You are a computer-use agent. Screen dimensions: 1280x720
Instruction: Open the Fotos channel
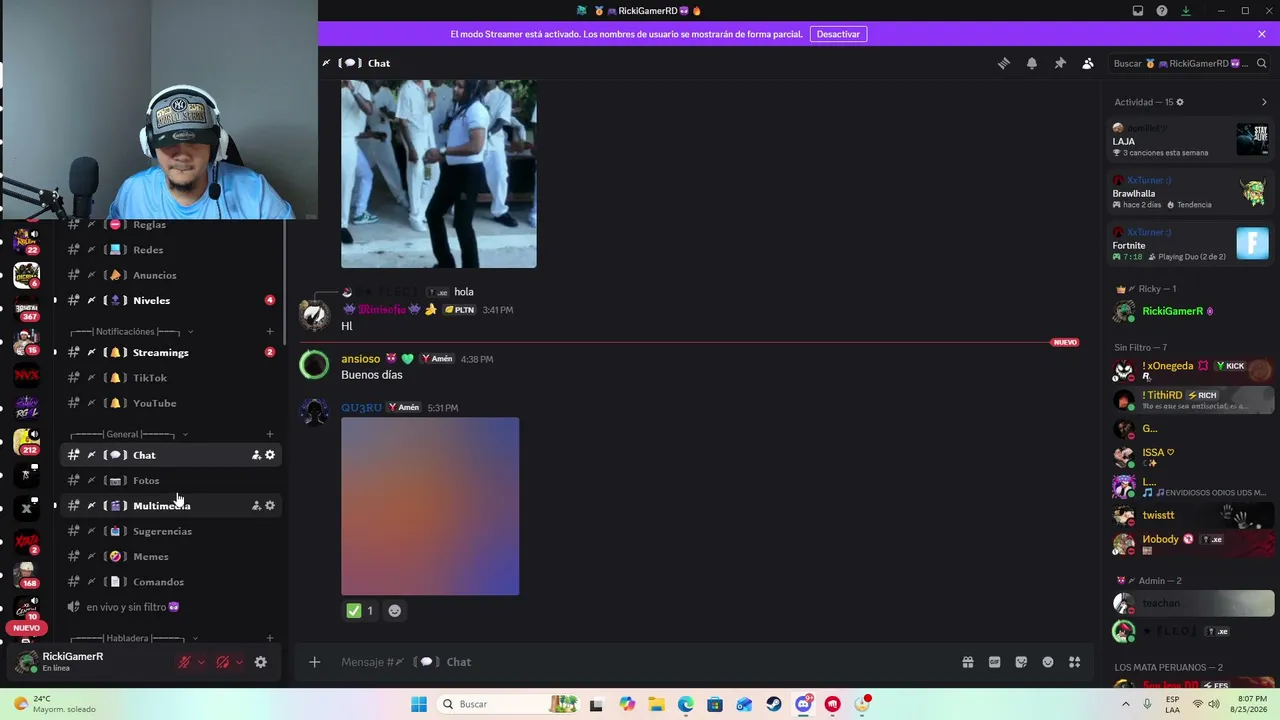(172, 481)
